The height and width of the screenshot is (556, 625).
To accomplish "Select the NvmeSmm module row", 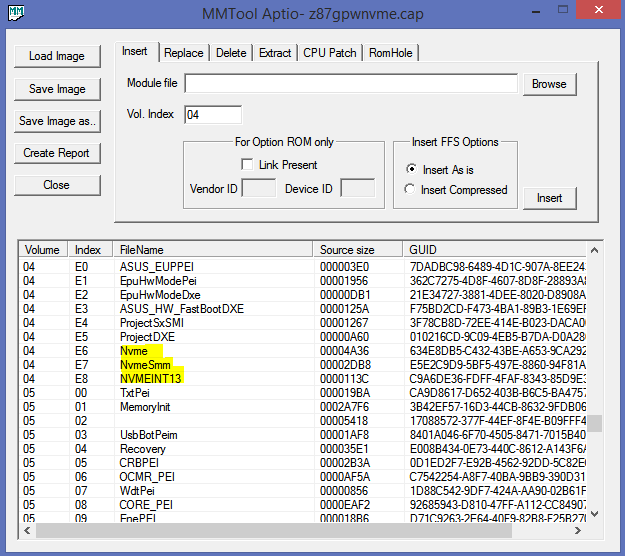I will click(303, 365).
